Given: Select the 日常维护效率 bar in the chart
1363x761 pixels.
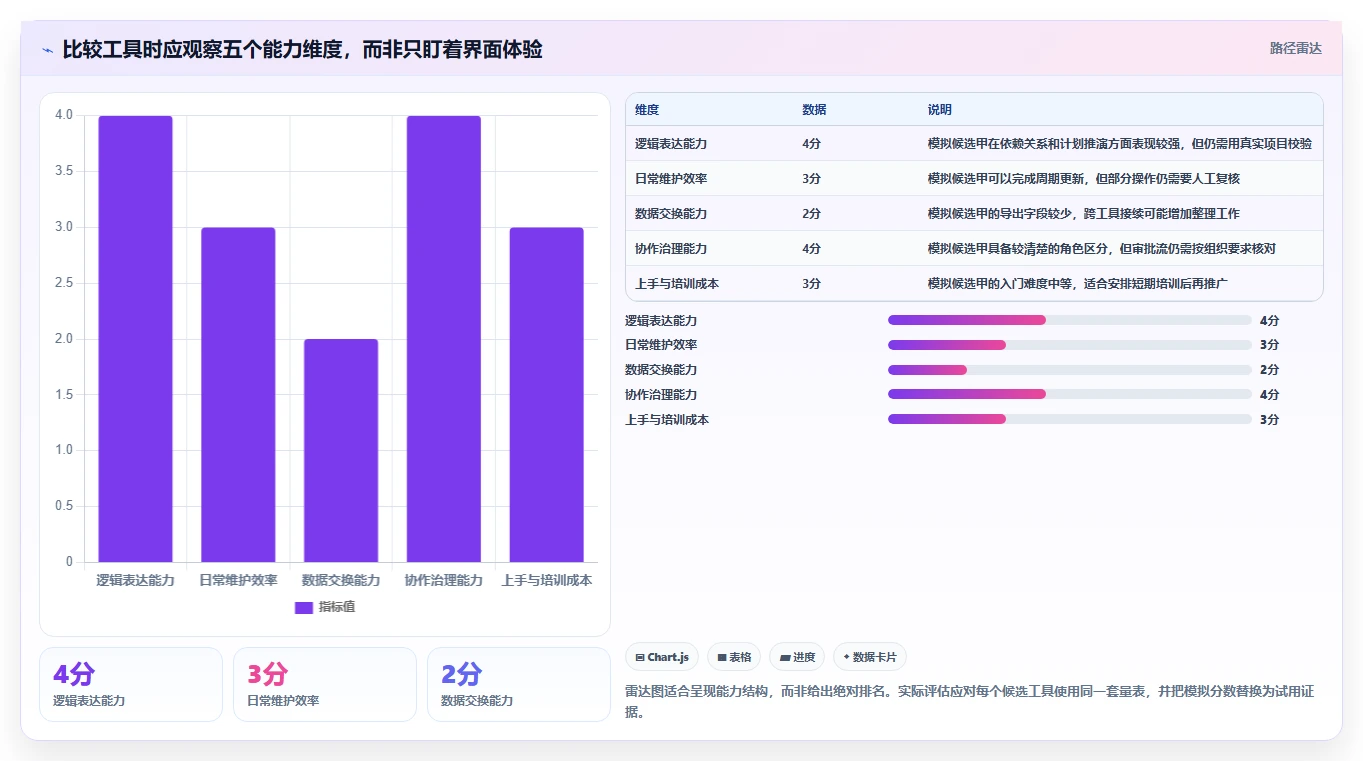Looking at the screenshot, I should 238,395.
